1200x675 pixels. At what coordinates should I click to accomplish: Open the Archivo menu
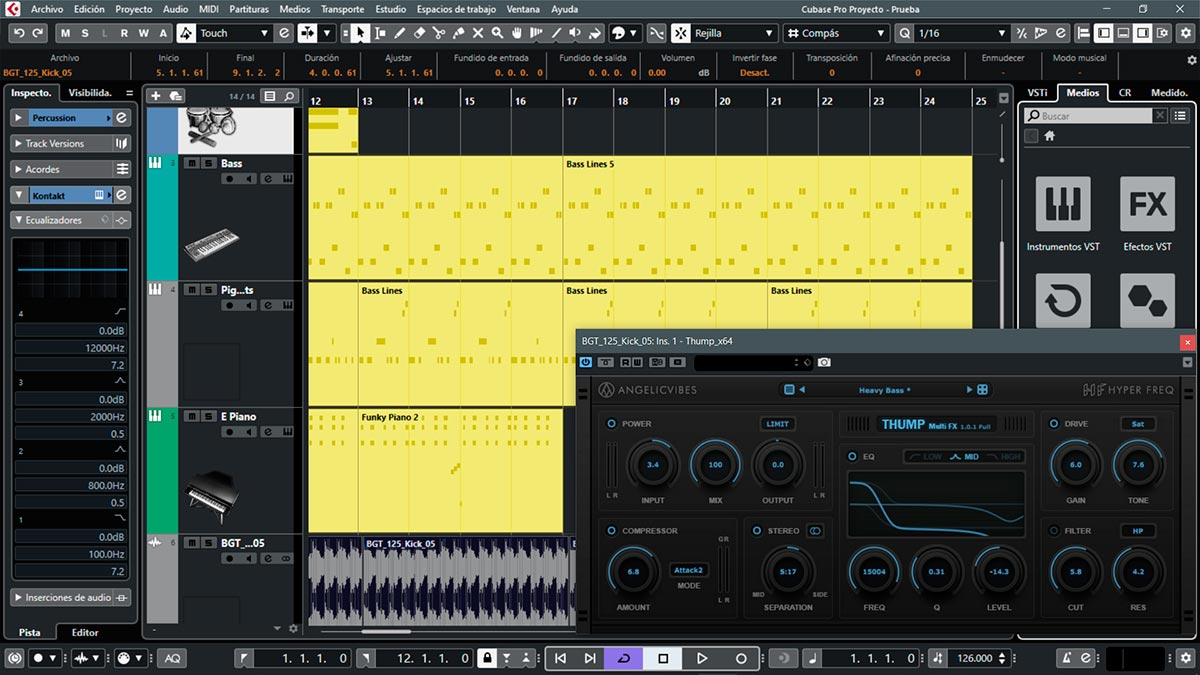[47, 9]
